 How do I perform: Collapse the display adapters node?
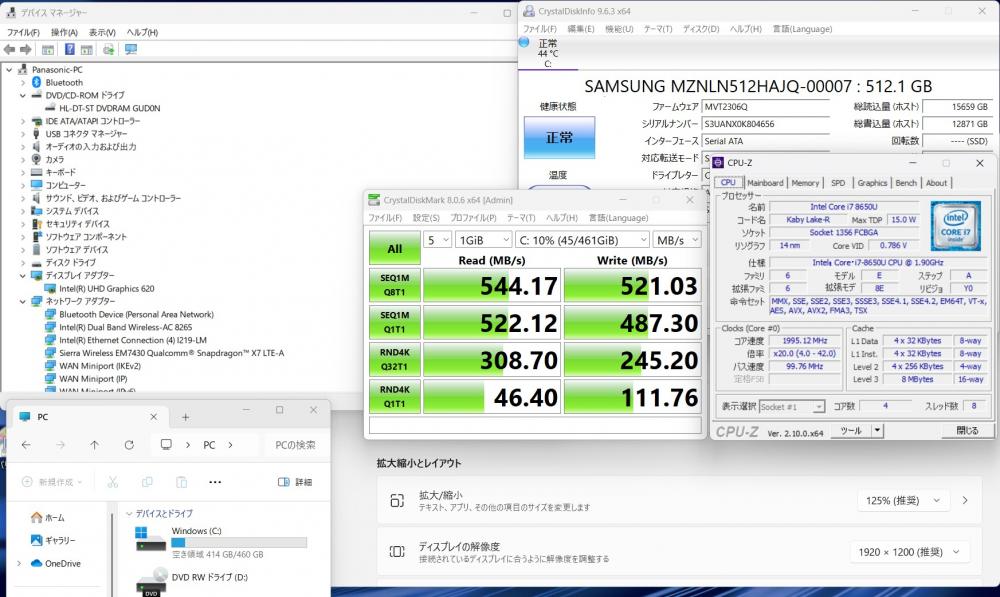[23, 276]
